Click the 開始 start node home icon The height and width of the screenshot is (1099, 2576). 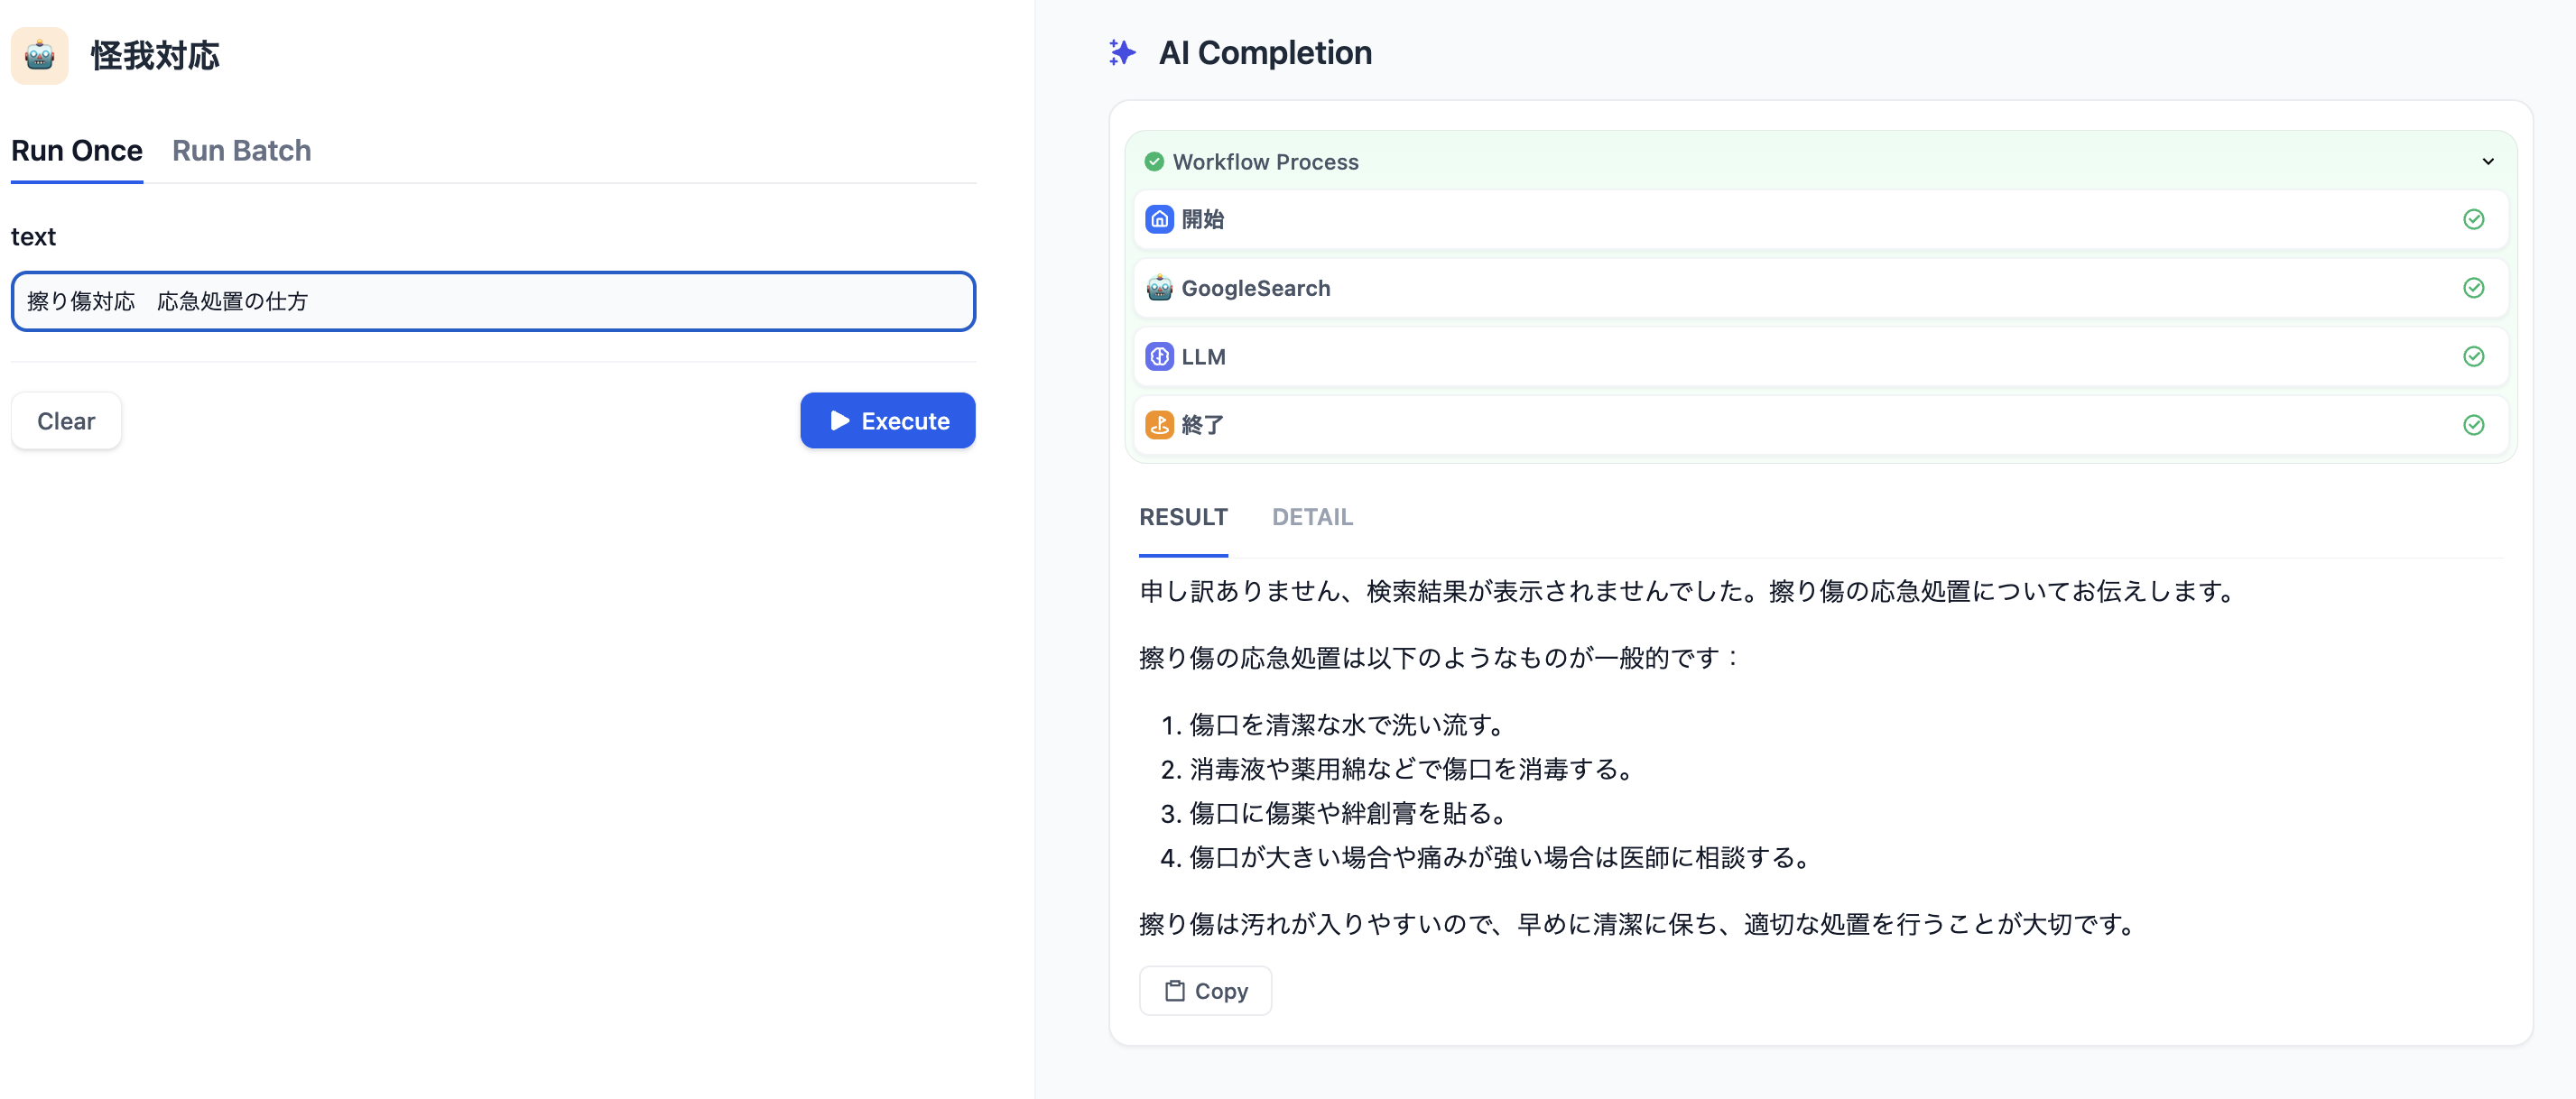point(1159,219)
